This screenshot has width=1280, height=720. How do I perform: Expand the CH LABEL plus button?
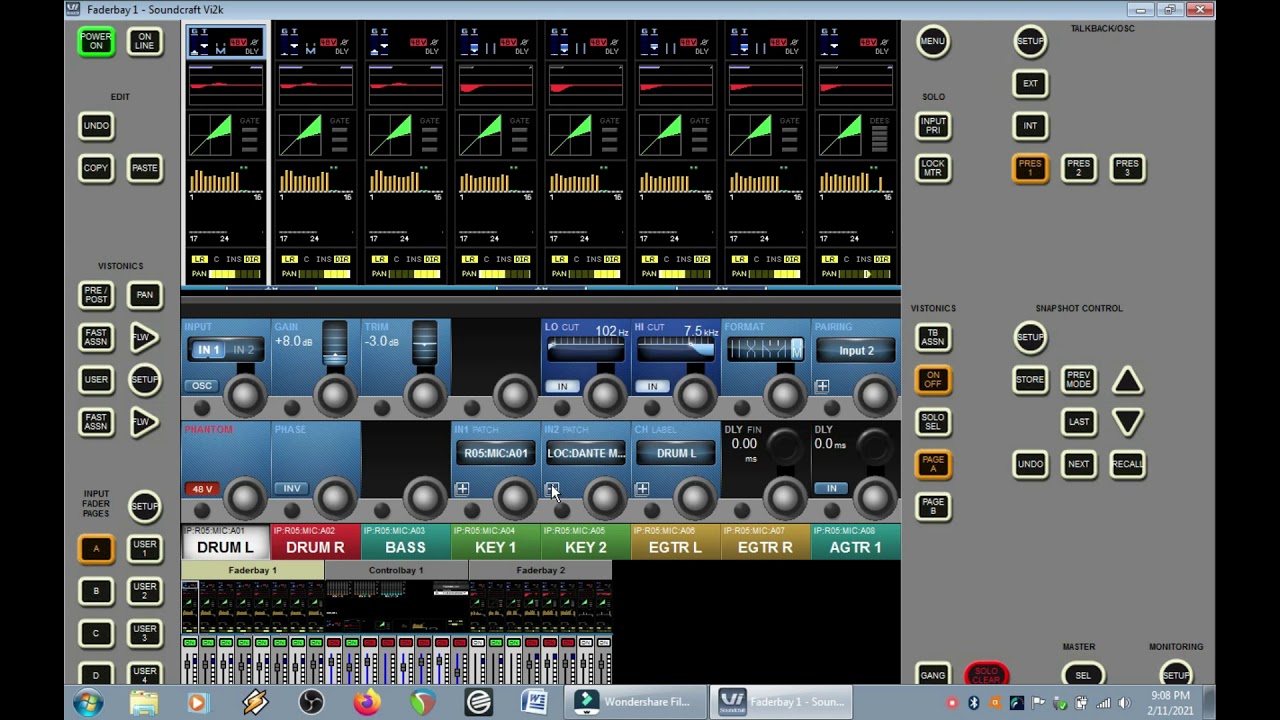pyautogui.click(x=642, y=489)
